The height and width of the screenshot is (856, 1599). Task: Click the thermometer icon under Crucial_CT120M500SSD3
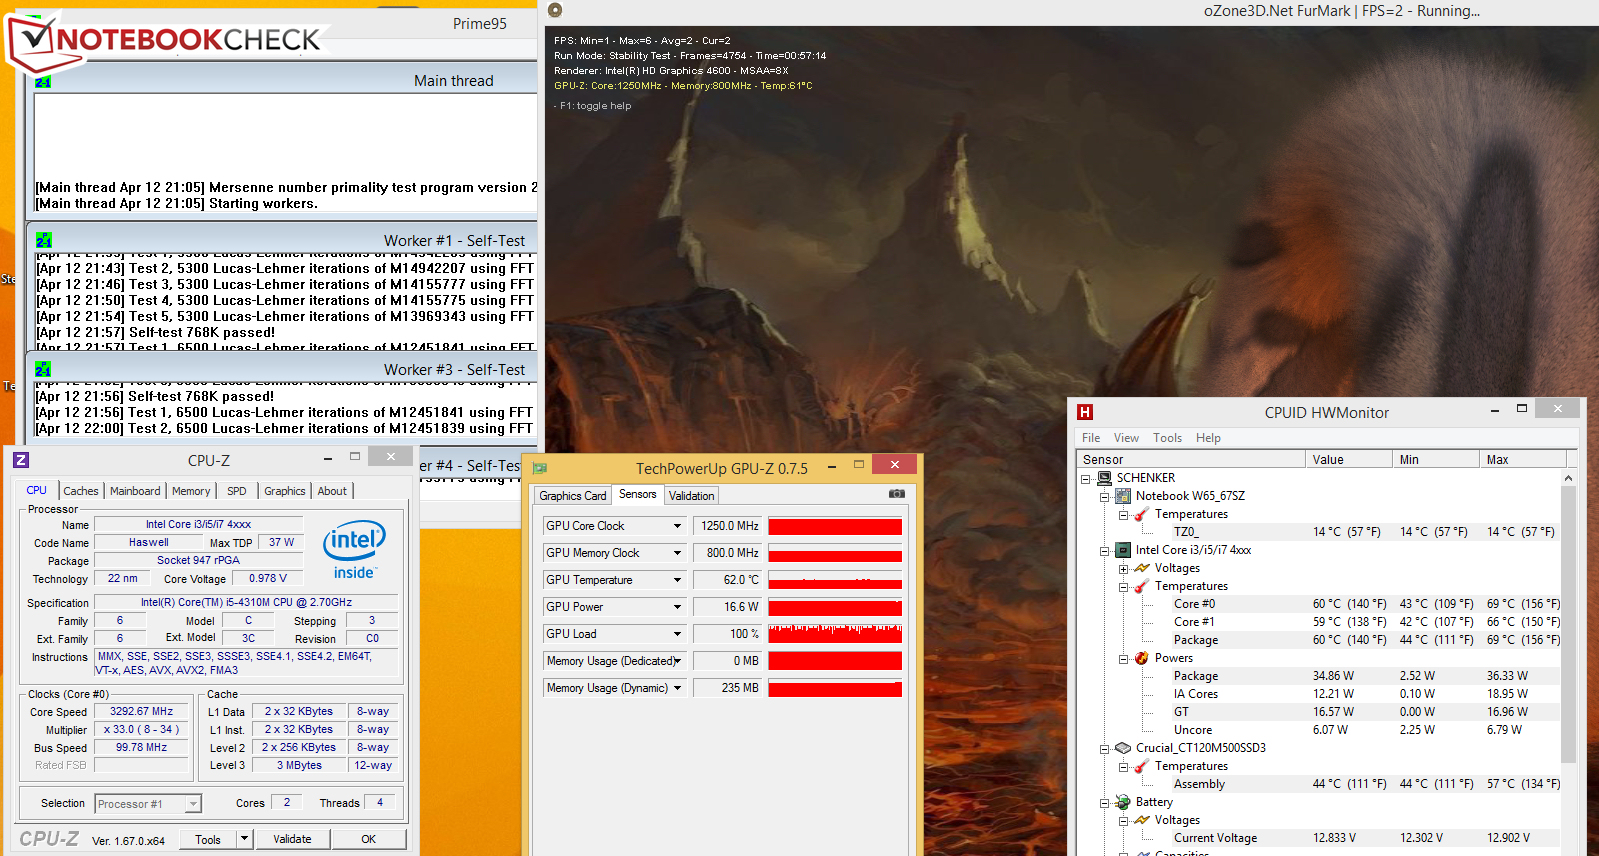[x=1142, y=766]
